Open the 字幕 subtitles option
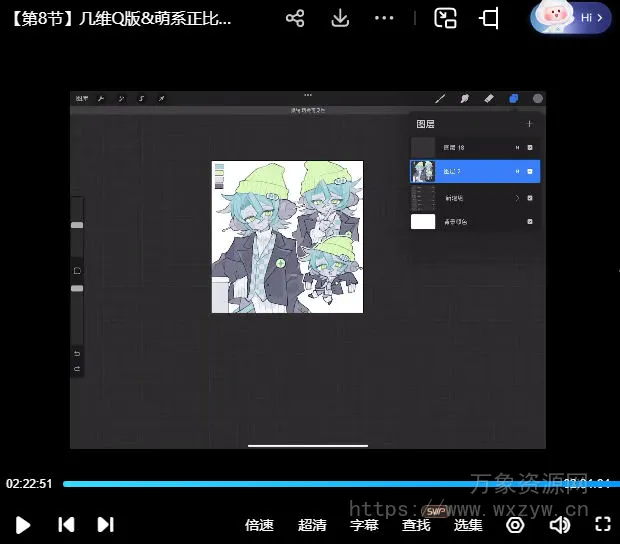 (364, 525)
